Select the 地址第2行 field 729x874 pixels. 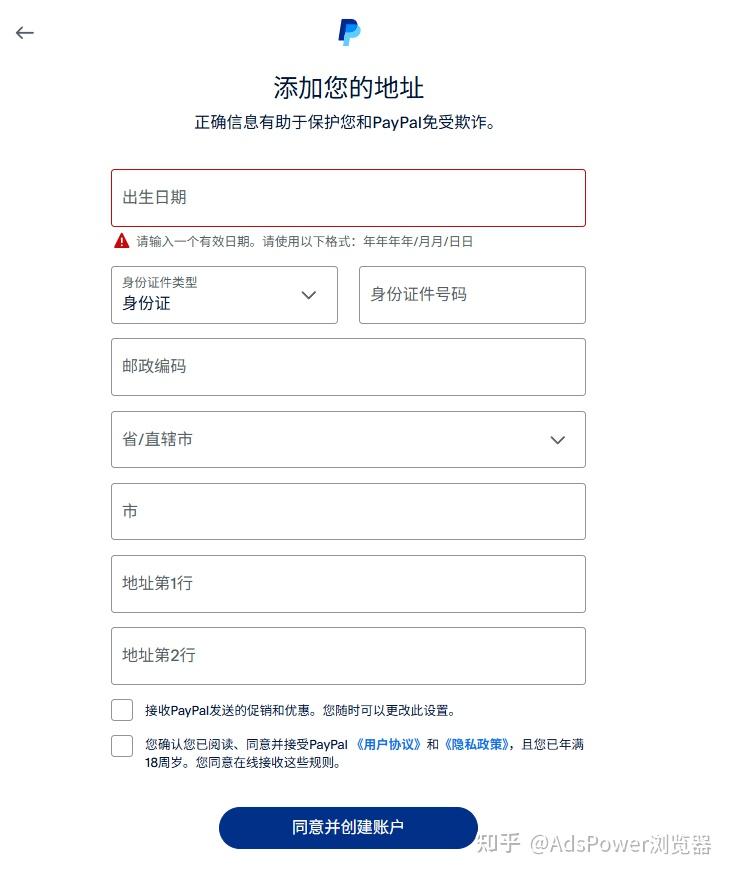348,655
